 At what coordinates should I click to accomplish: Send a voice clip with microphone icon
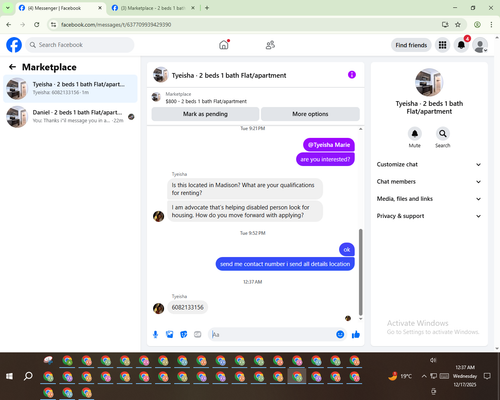click(x=155, y=334)
